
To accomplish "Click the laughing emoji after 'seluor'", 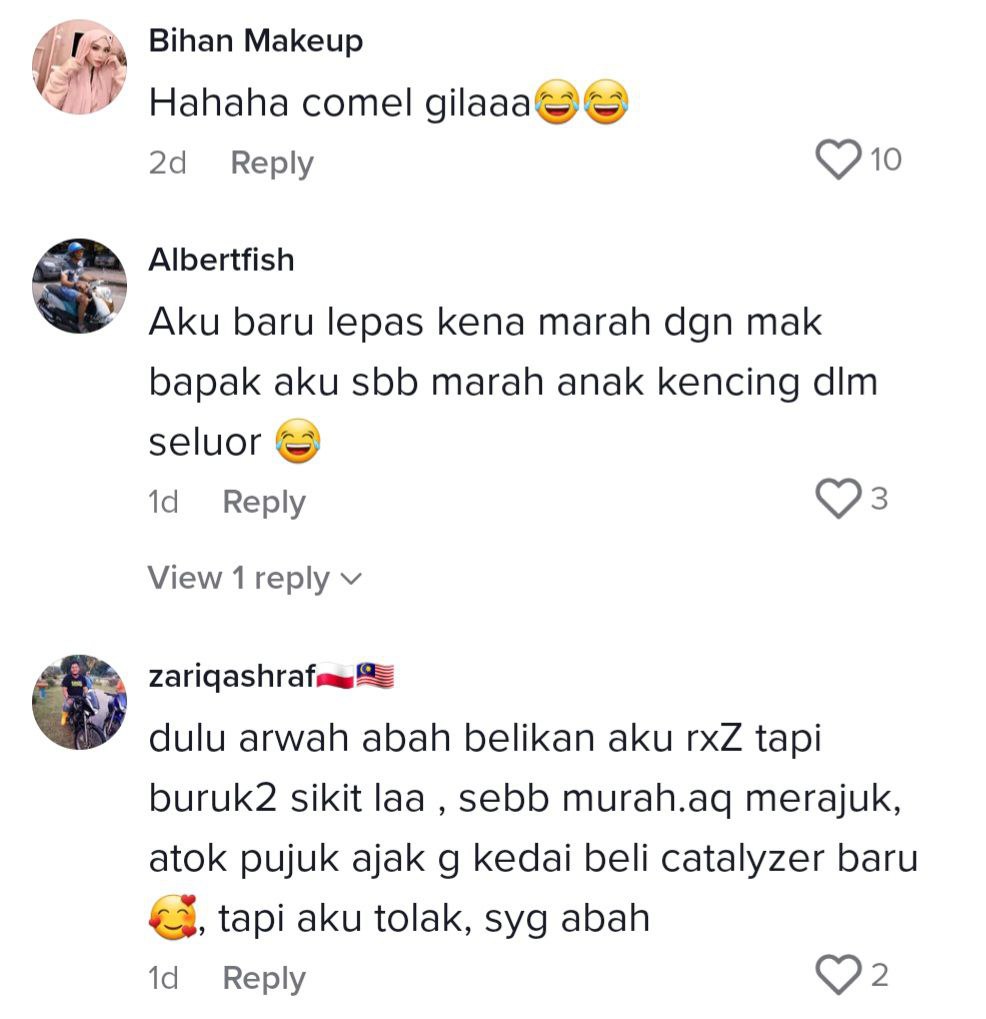I will (298, 441).
